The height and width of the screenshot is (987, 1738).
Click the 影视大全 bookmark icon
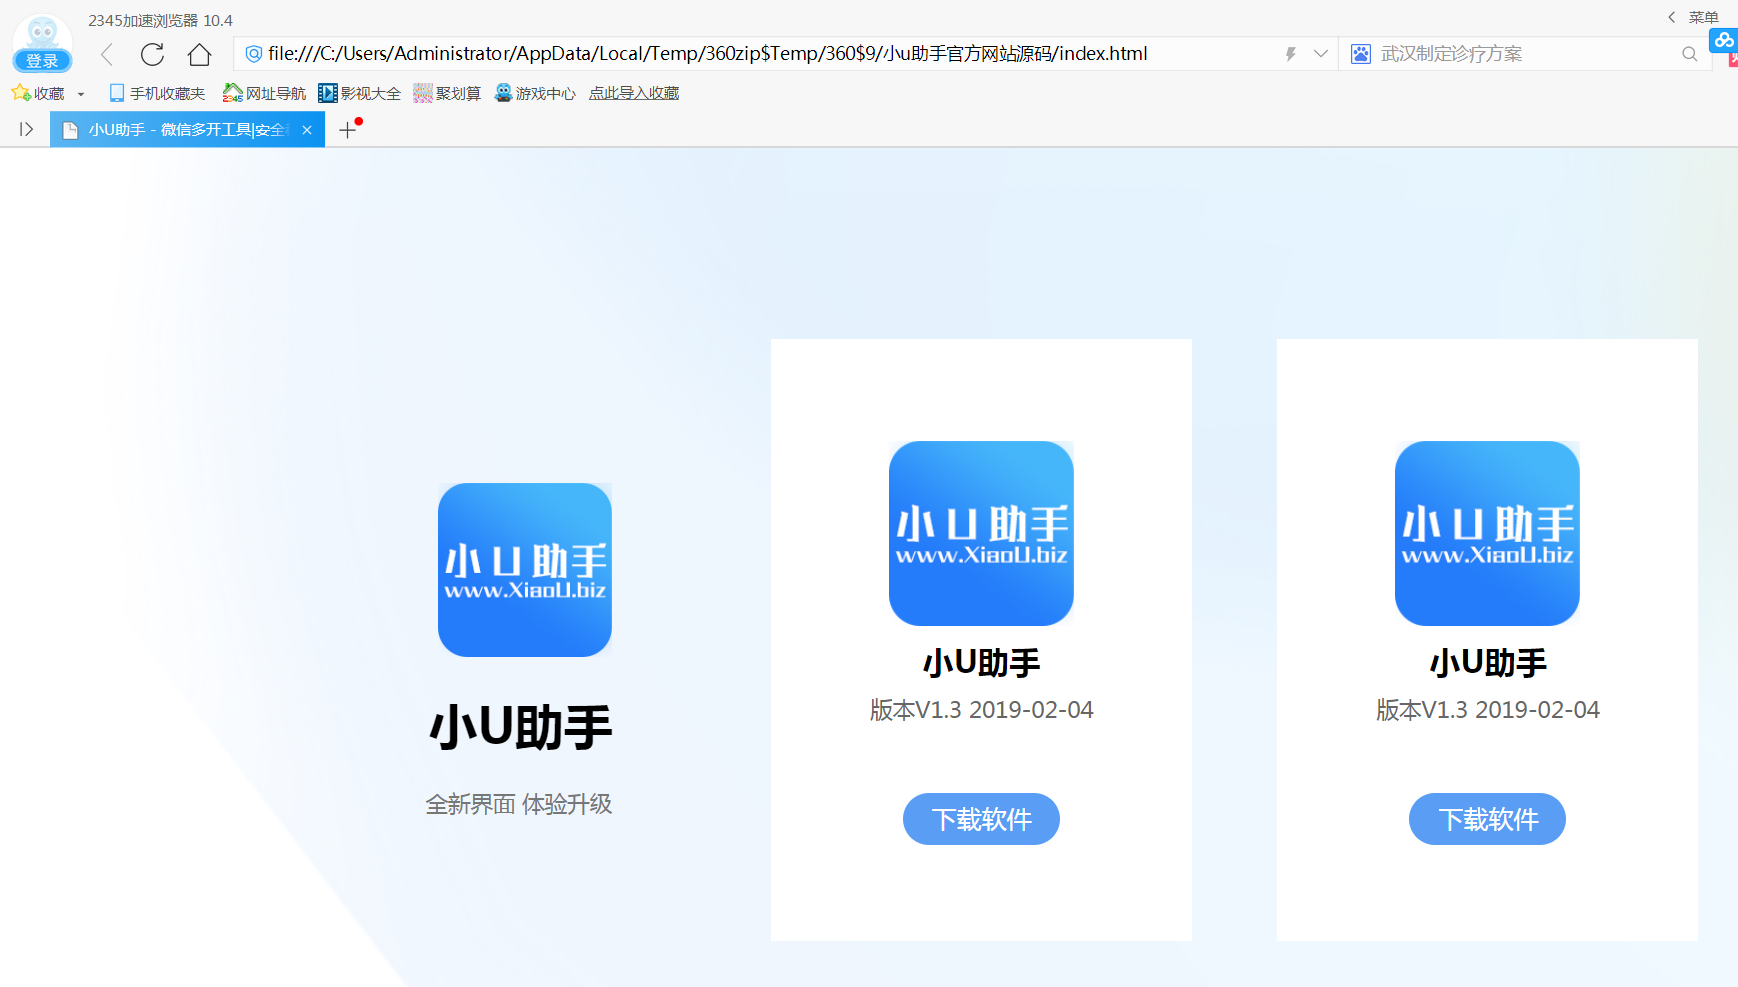(328, 92)
